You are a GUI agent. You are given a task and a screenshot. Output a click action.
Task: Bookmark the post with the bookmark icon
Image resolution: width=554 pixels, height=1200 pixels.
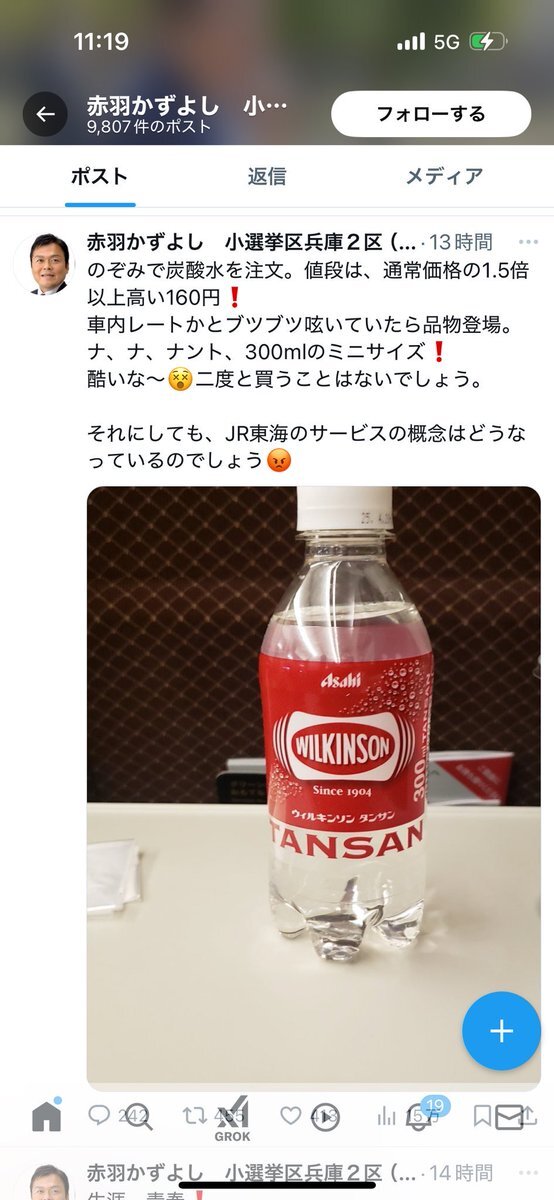(482, 1115)
